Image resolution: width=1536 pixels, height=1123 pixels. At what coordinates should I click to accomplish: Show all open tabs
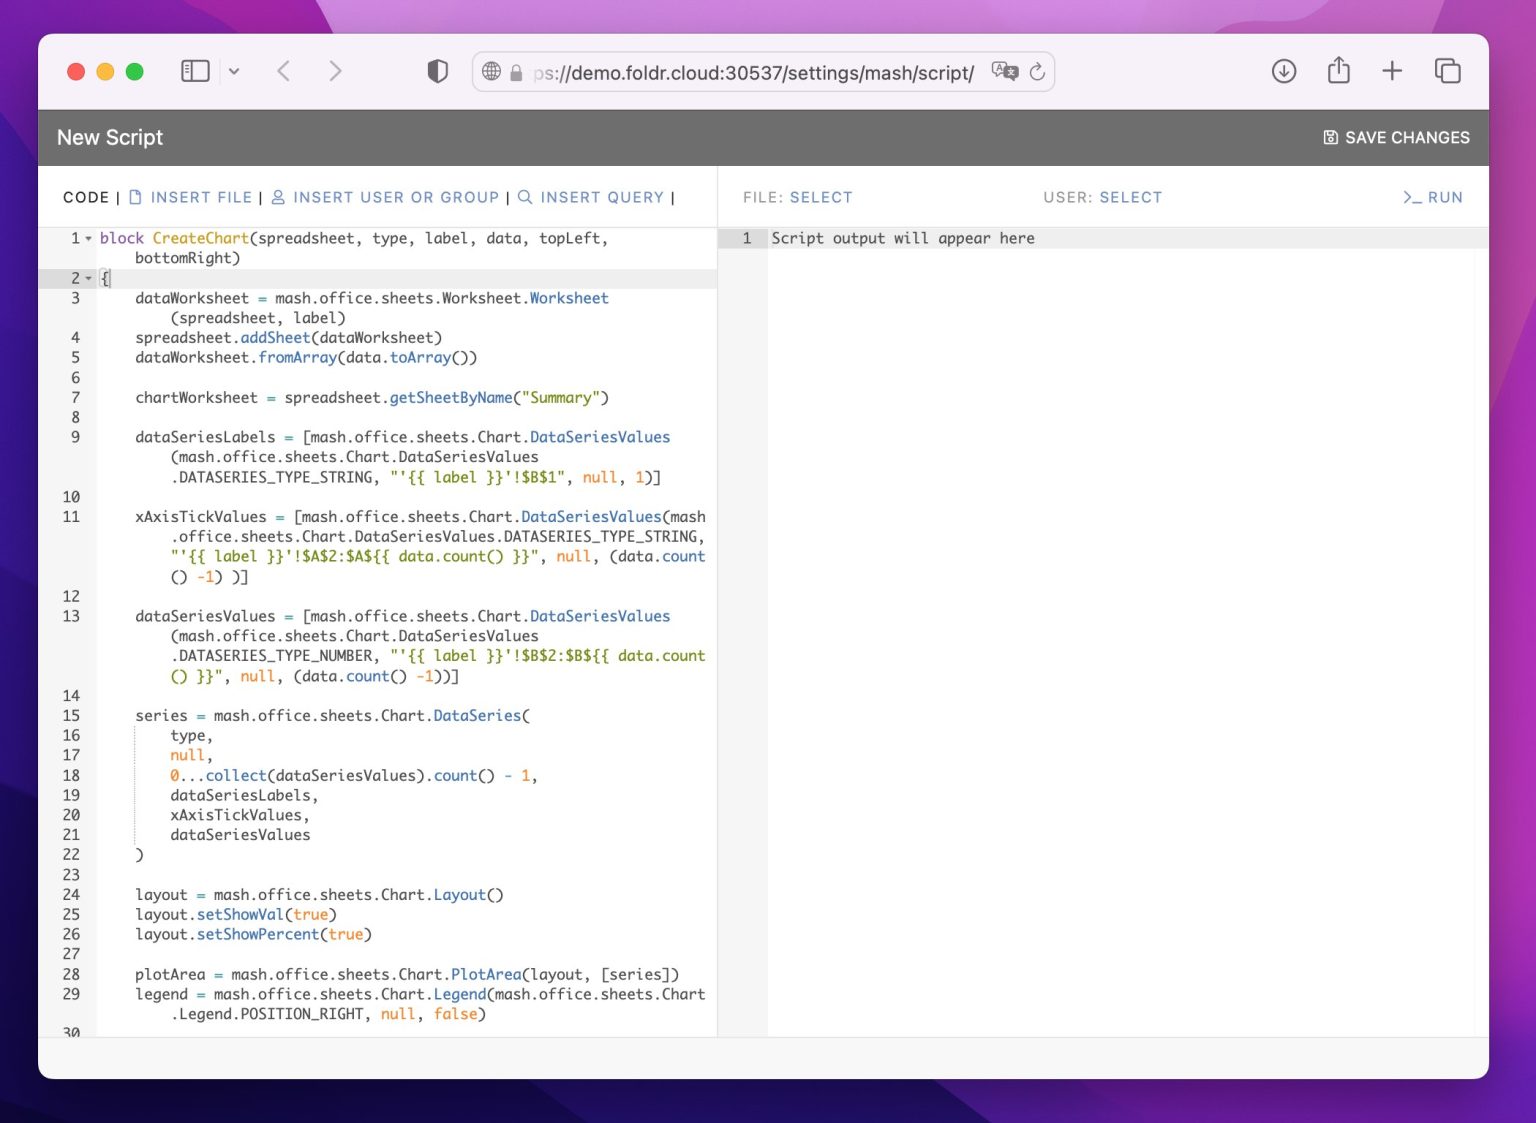point(1447,71)
